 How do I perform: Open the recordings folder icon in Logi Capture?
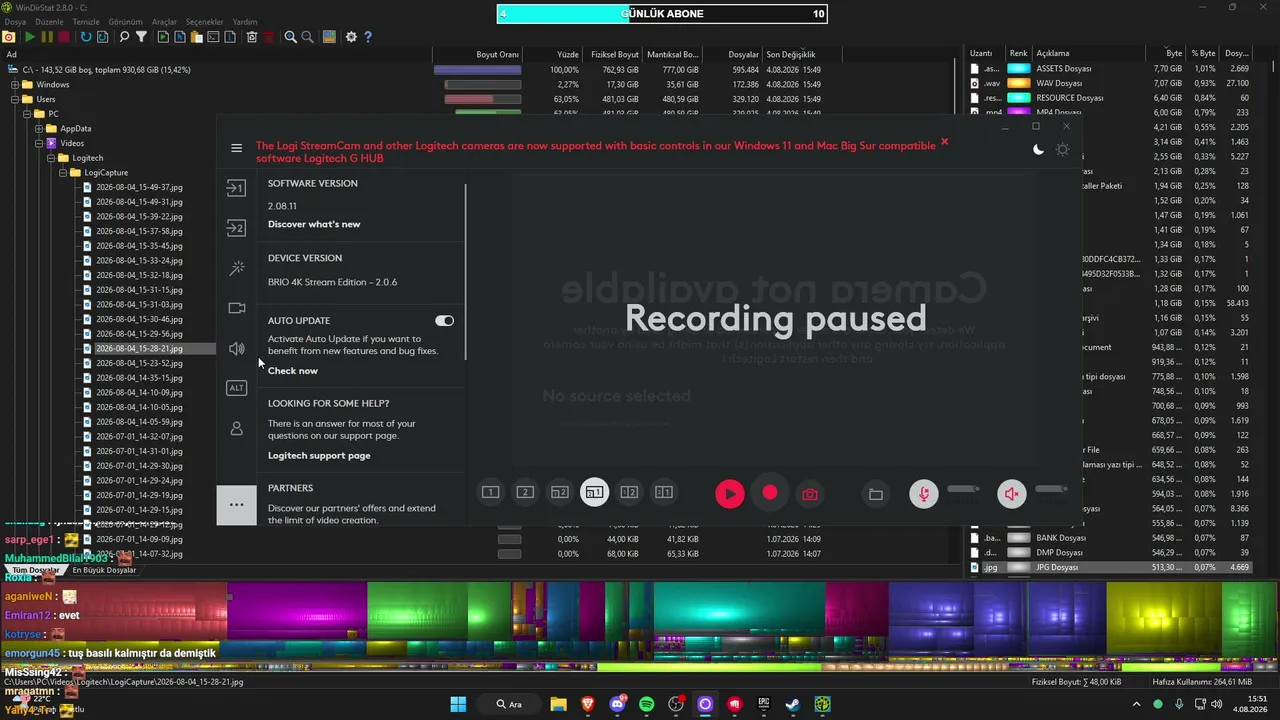[x=876, y=494]
